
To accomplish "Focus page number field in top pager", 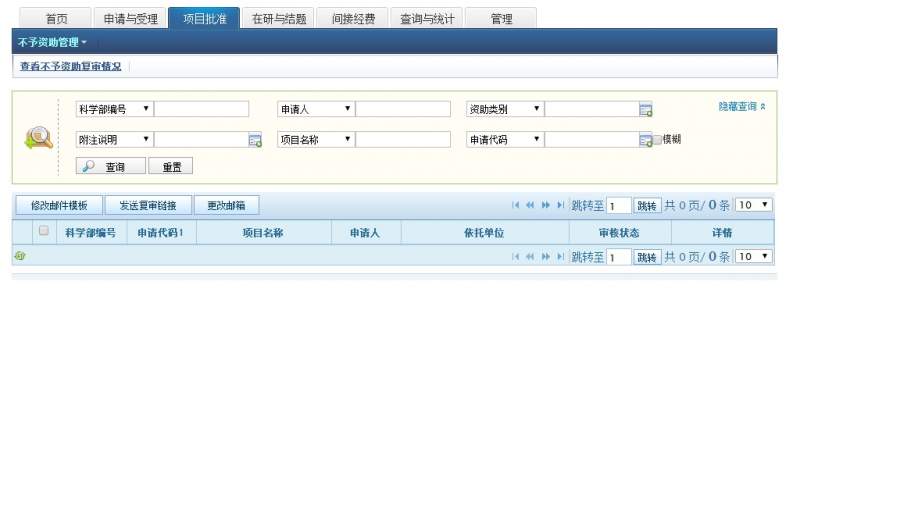I will 619,205.
